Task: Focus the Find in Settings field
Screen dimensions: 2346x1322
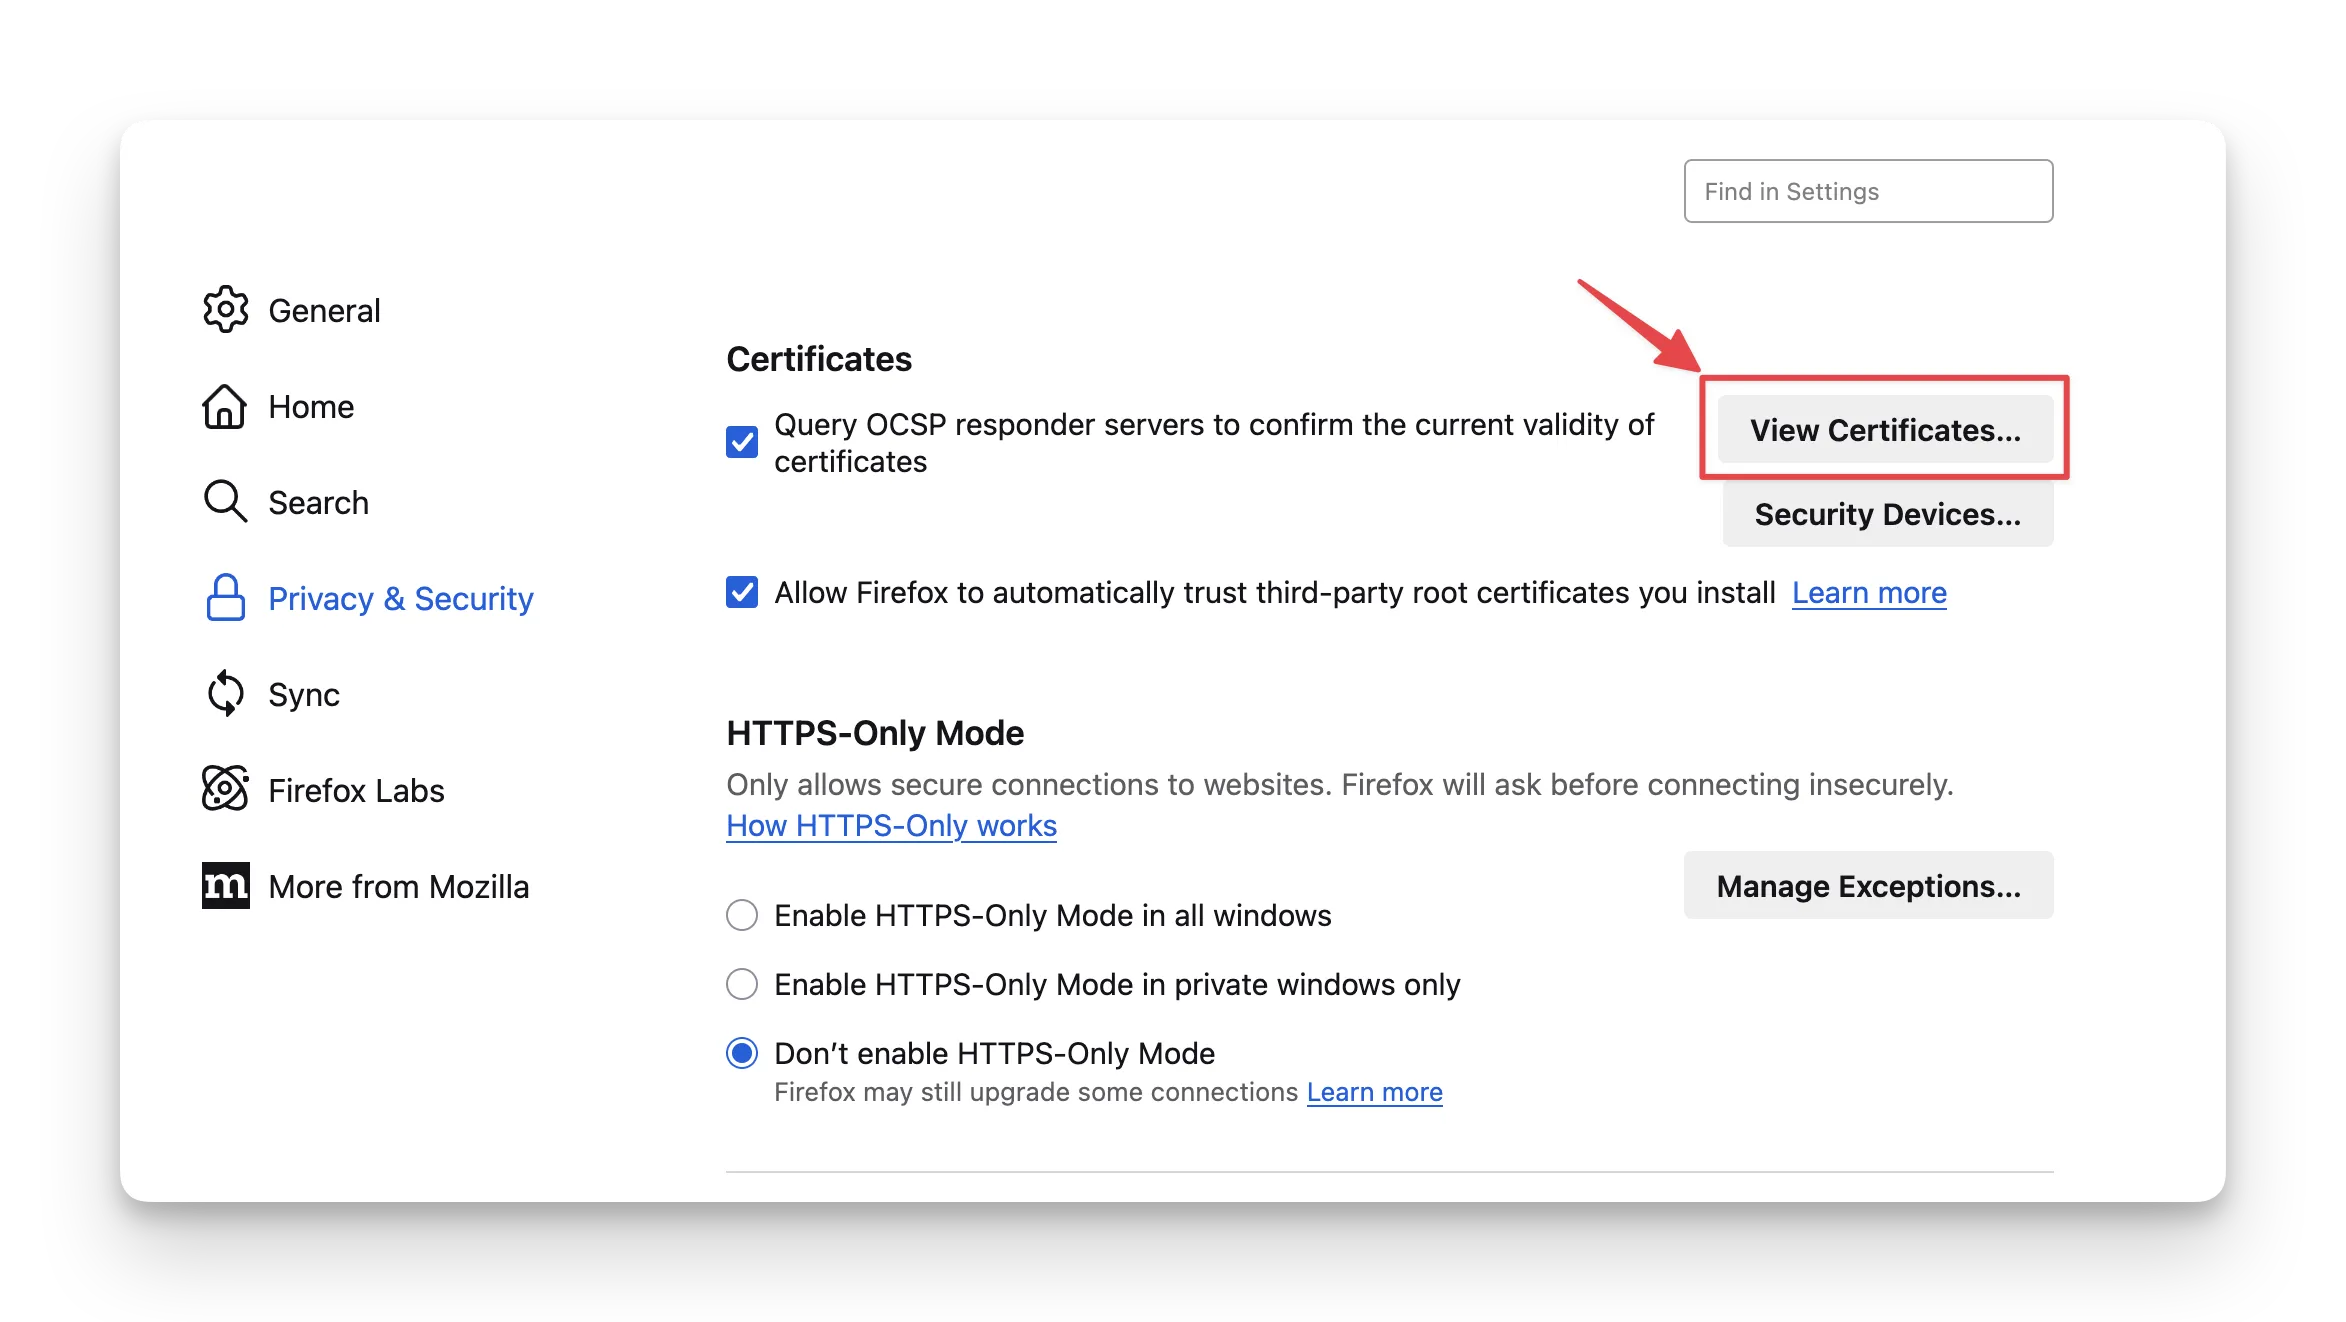Action: [x=1867, y=191]
